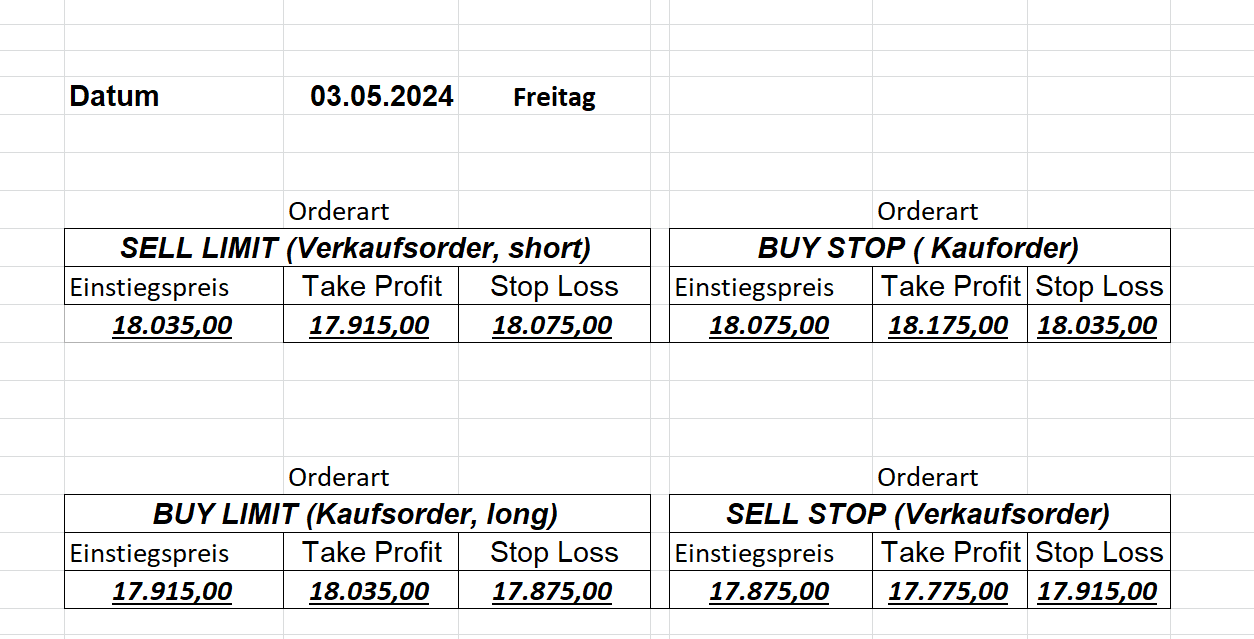
Task: Select BUY STOP Take Profit value 18.175,00
Action: click(948, 326)
